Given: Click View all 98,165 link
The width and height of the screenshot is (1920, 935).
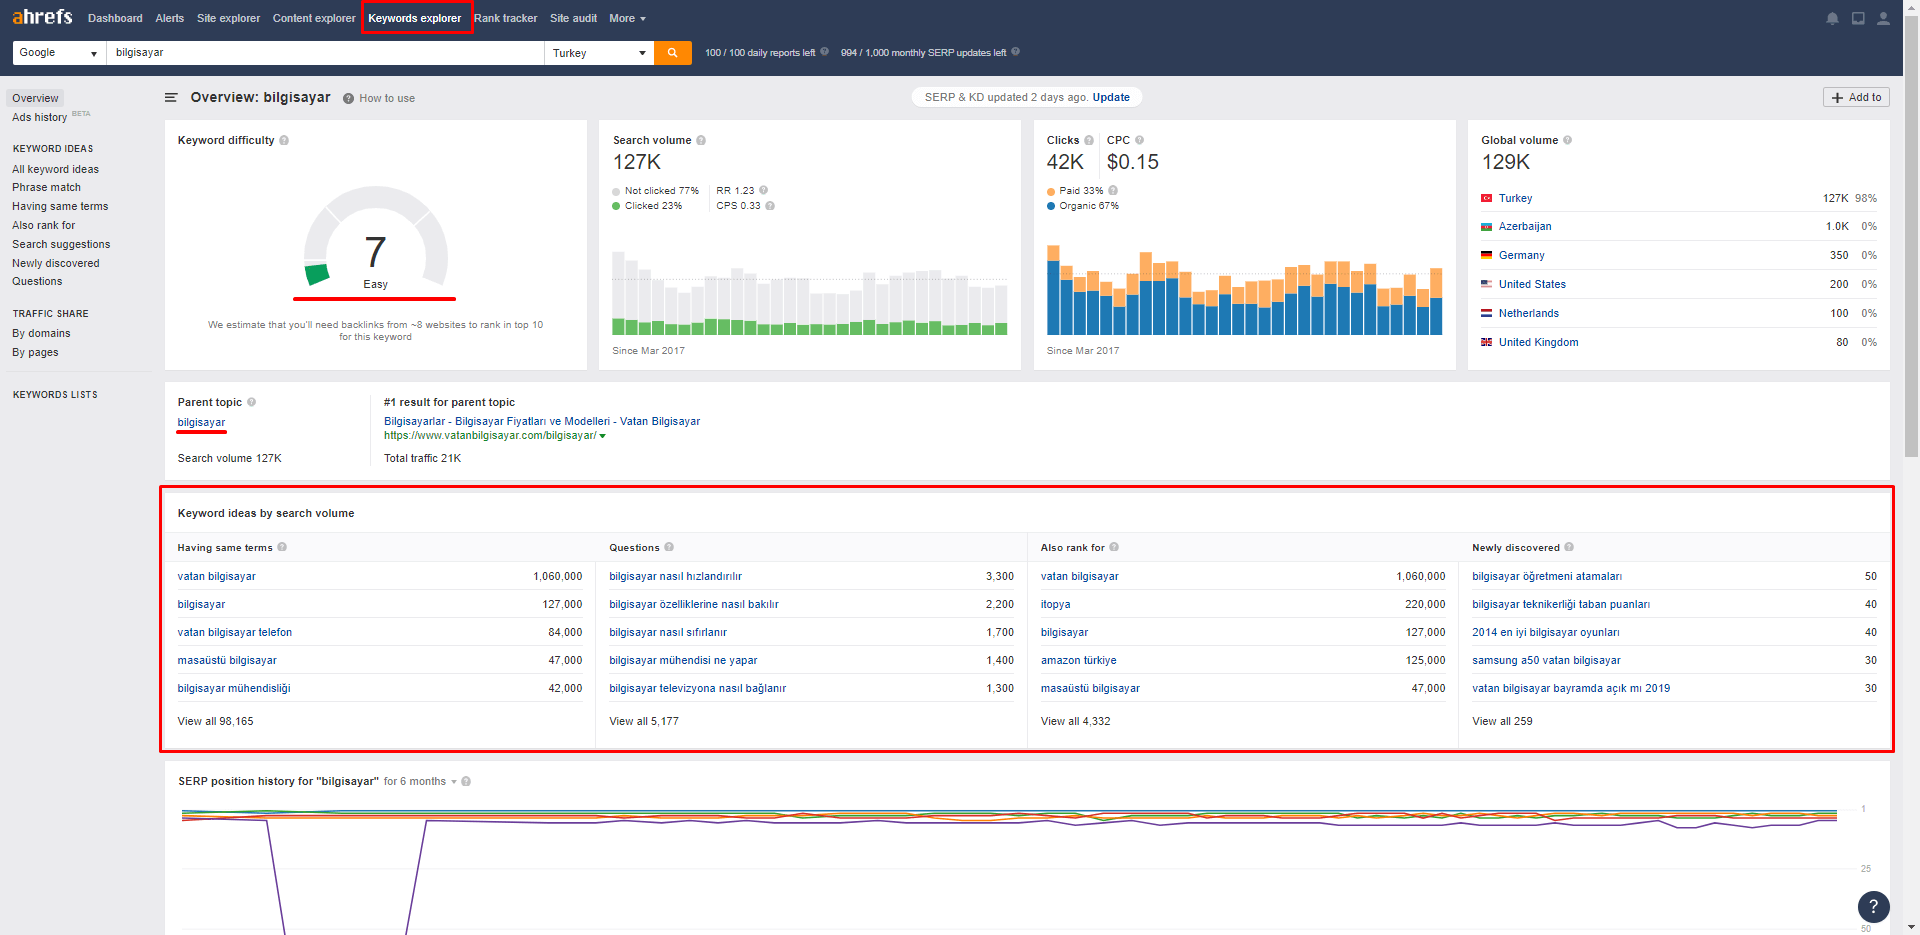Looking at the screenshot, I should tap(215, 721).
